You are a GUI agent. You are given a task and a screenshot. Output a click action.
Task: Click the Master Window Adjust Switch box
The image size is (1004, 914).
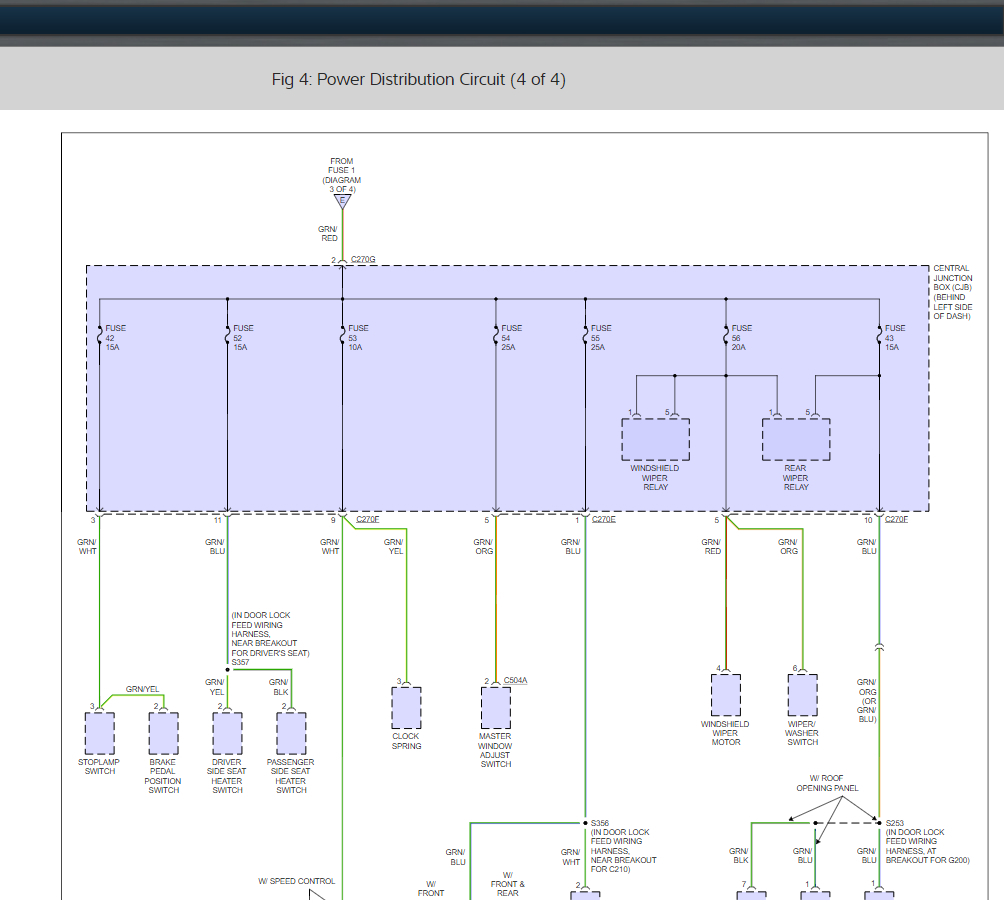495,708
